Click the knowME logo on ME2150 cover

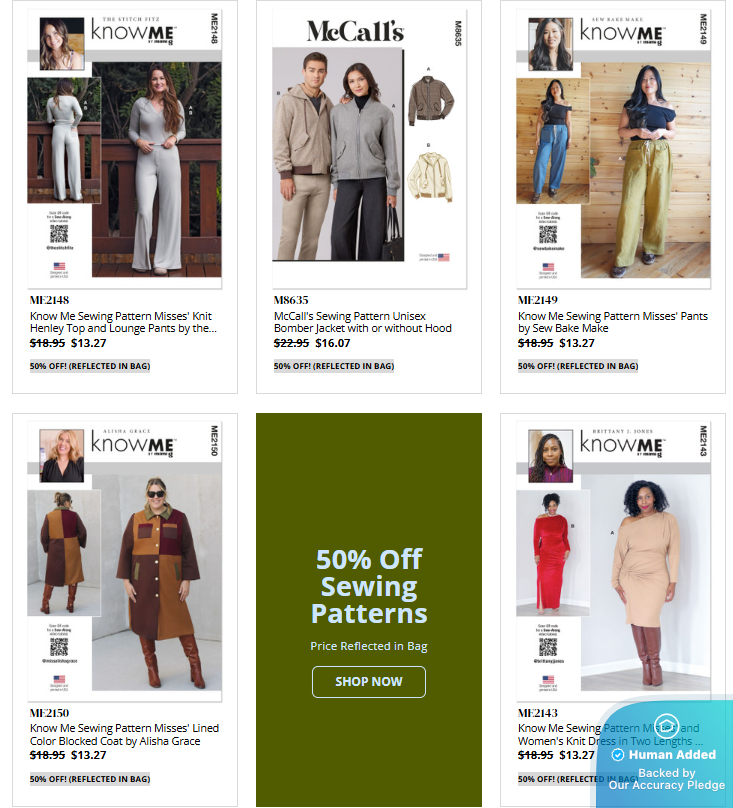tap(134, 444)
